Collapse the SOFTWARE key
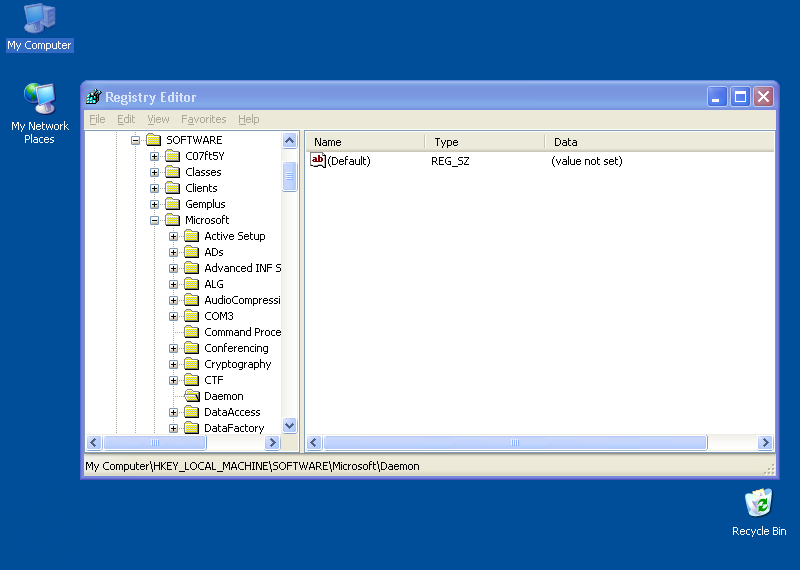800x570 pixels. pos(135,140)
